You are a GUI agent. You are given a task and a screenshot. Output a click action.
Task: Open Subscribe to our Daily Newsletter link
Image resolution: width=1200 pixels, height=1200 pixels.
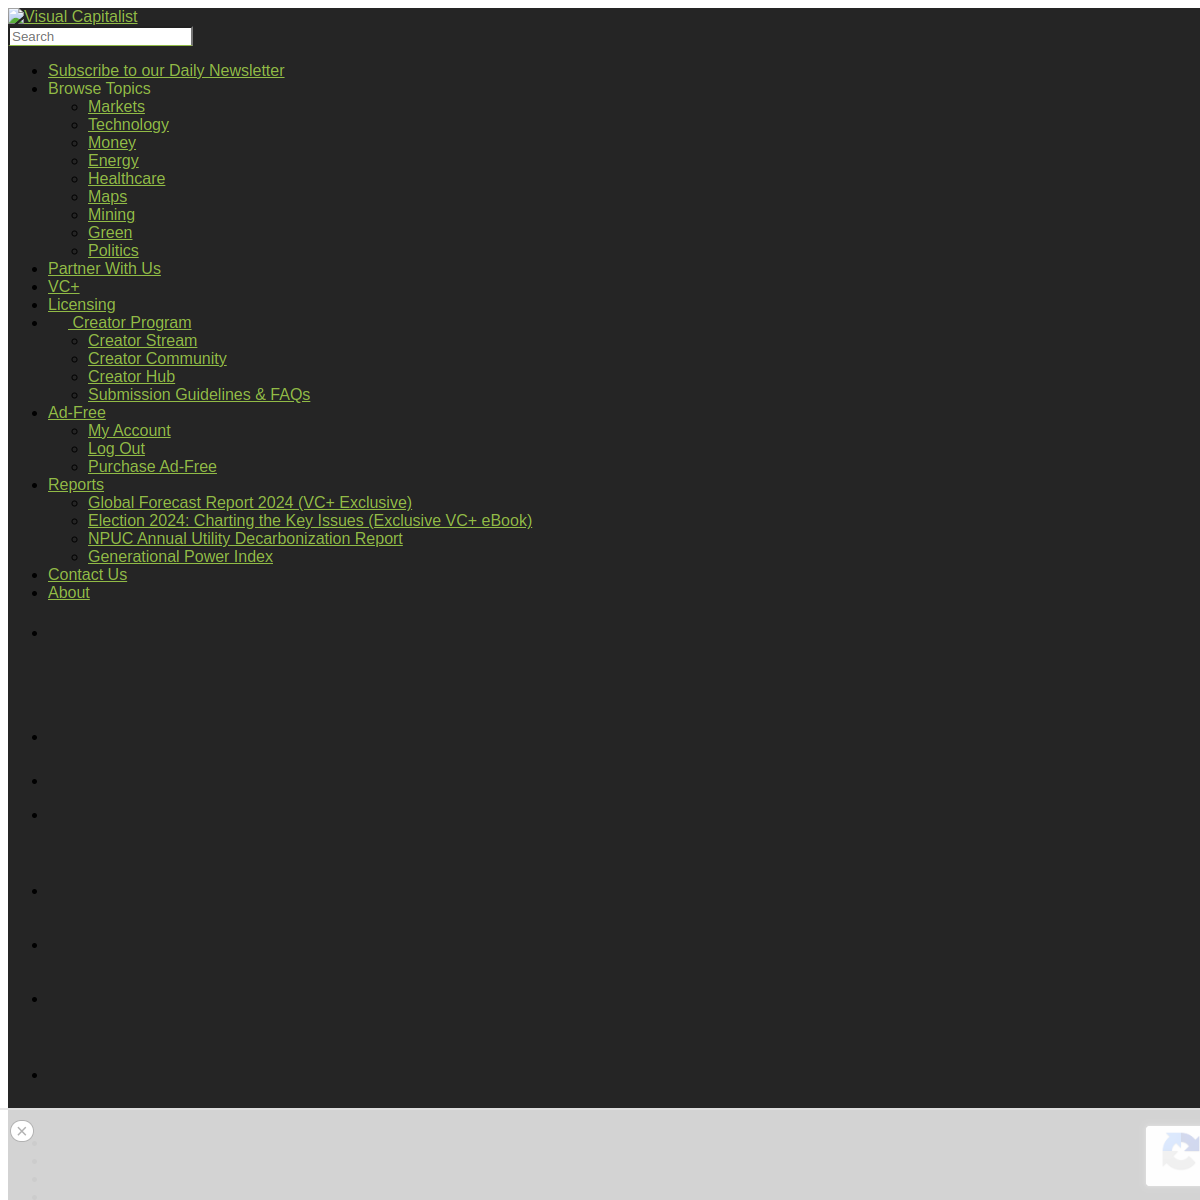pos(166,71)
